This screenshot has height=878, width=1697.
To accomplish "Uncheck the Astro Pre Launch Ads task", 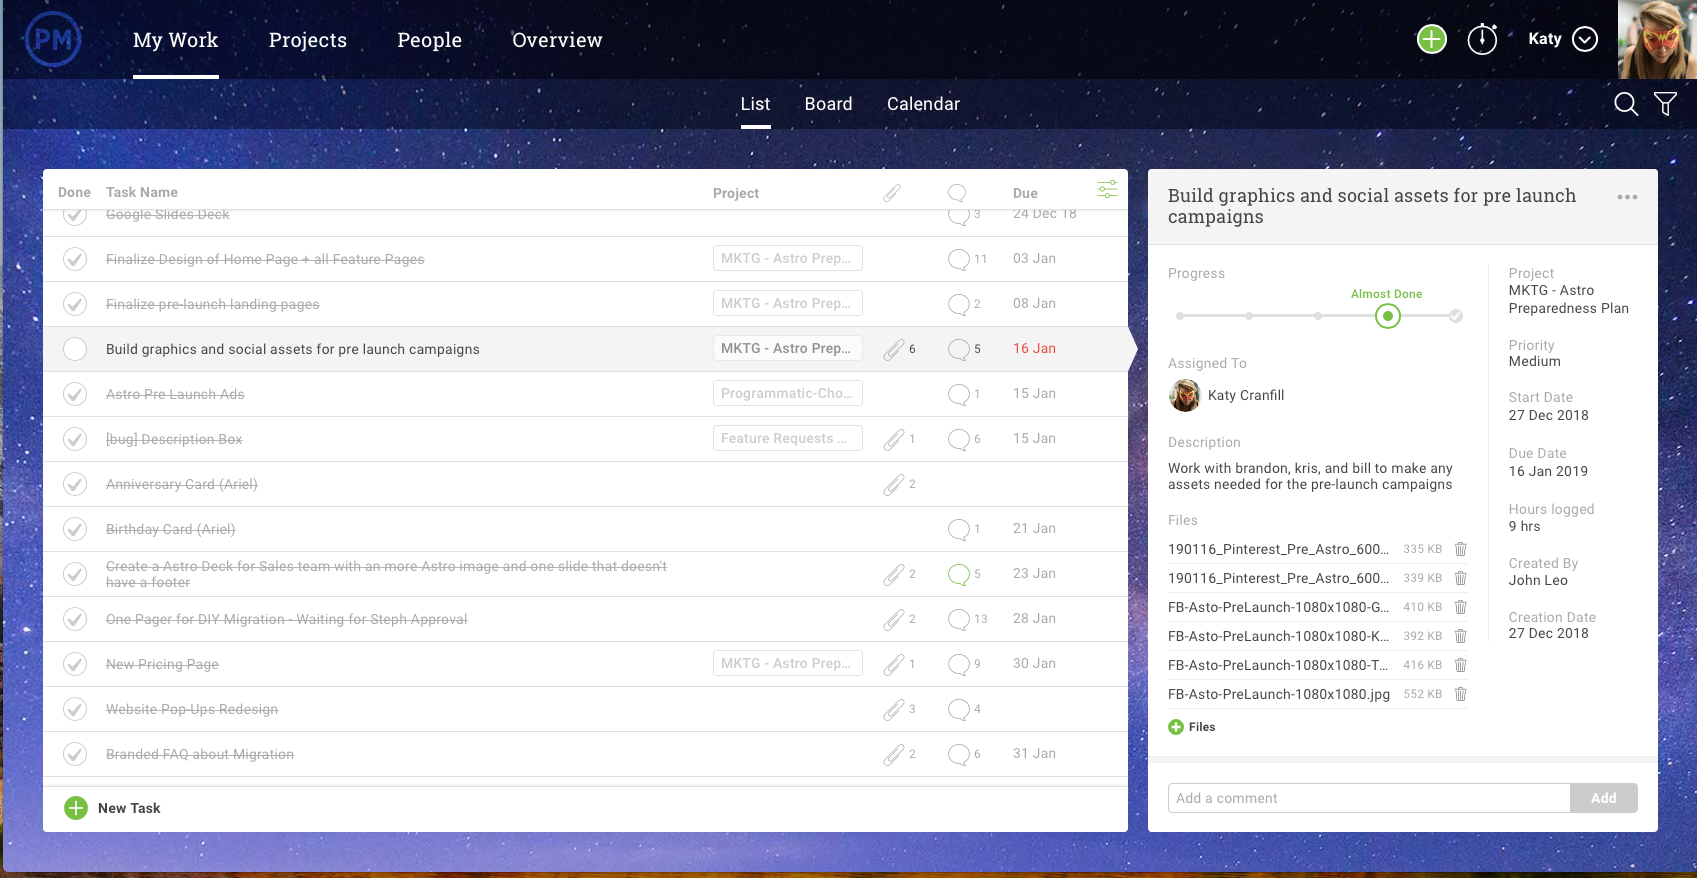I will pos(75,394).
